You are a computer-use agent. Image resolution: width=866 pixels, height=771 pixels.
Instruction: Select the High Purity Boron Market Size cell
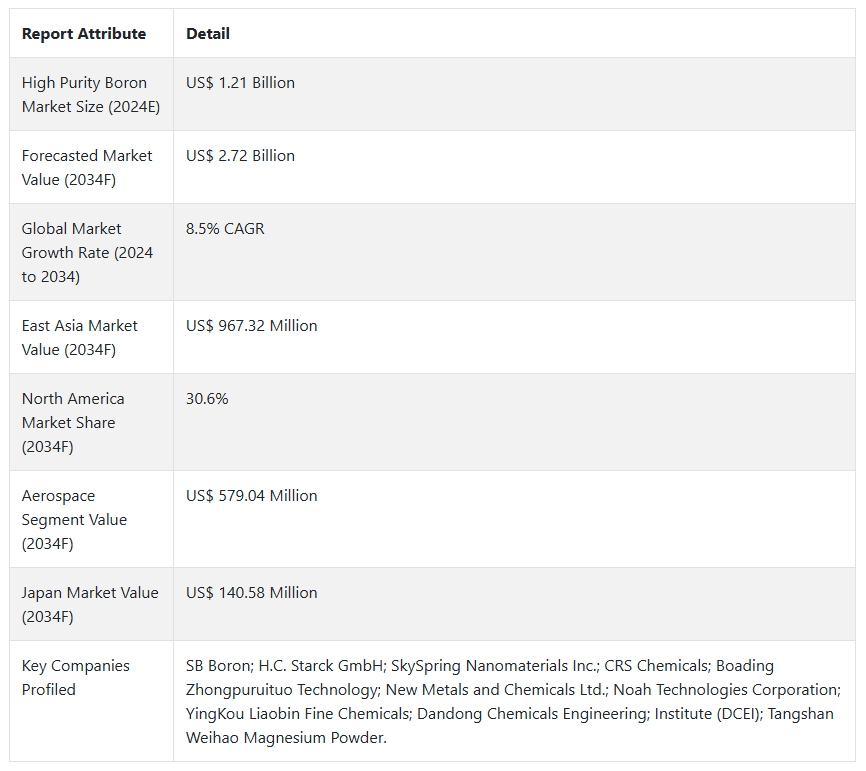coord(91,95)
